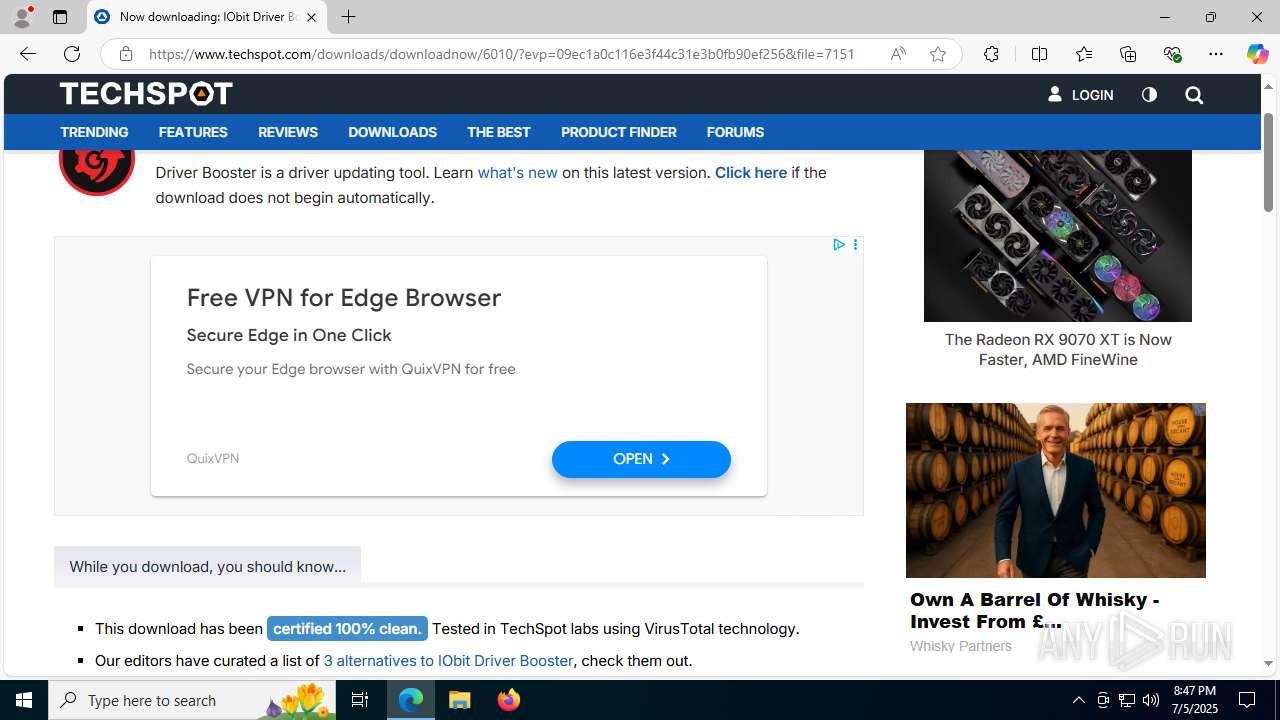Click the QuixVPN advertiser label
Image resolution: width=1280 pixels, height=720 pixels.
click(213, 458)
